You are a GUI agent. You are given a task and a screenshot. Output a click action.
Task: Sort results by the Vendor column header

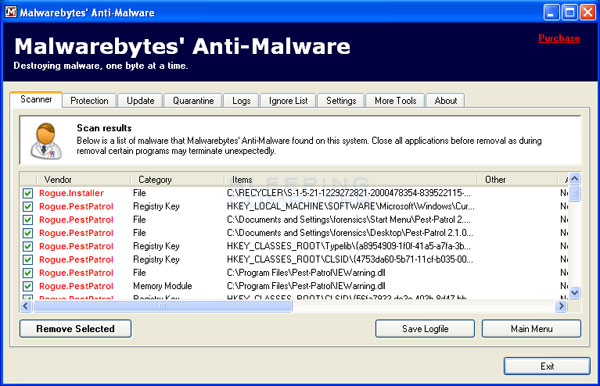point(83,179)
